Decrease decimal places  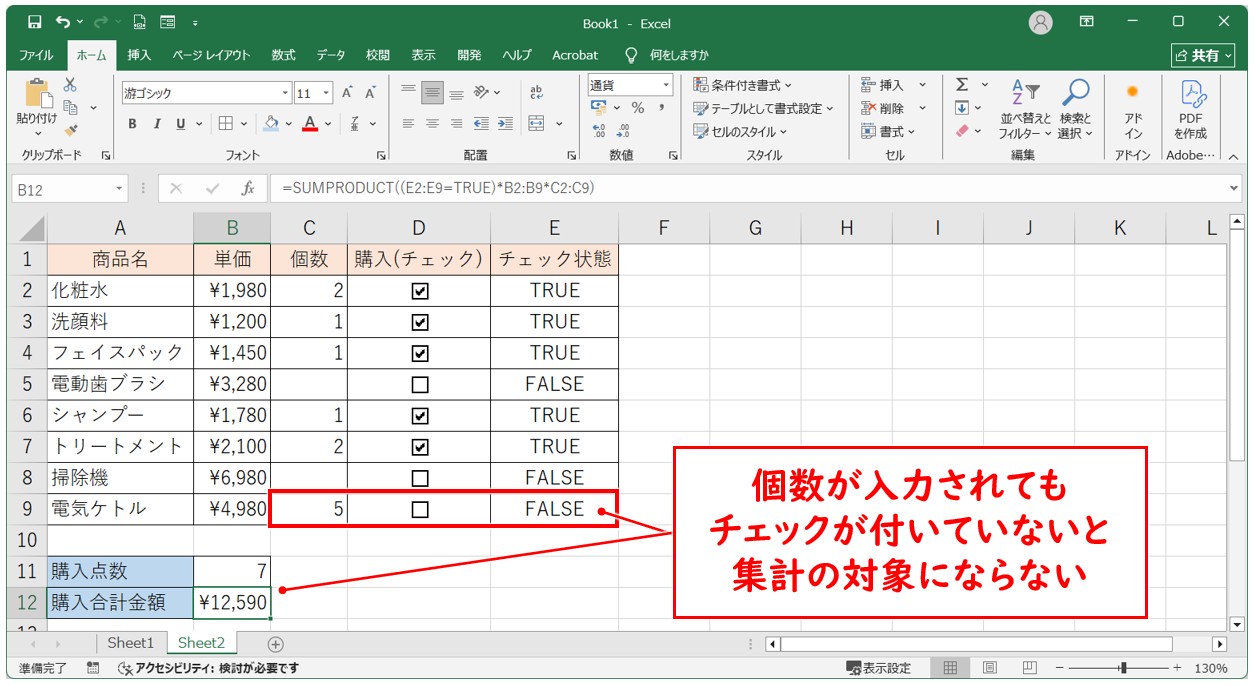[x=623, y=131]
